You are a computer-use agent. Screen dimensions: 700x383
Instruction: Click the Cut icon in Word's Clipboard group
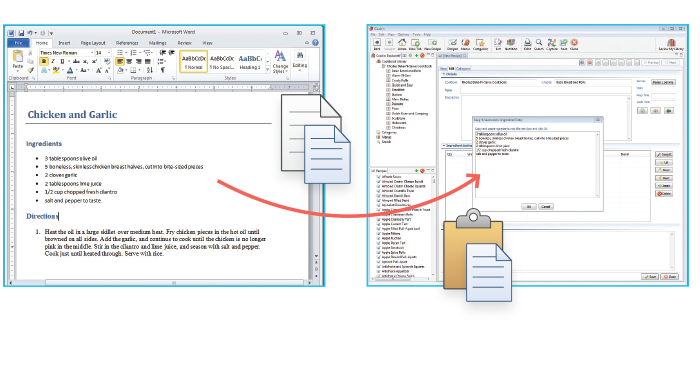coord(30,53)
